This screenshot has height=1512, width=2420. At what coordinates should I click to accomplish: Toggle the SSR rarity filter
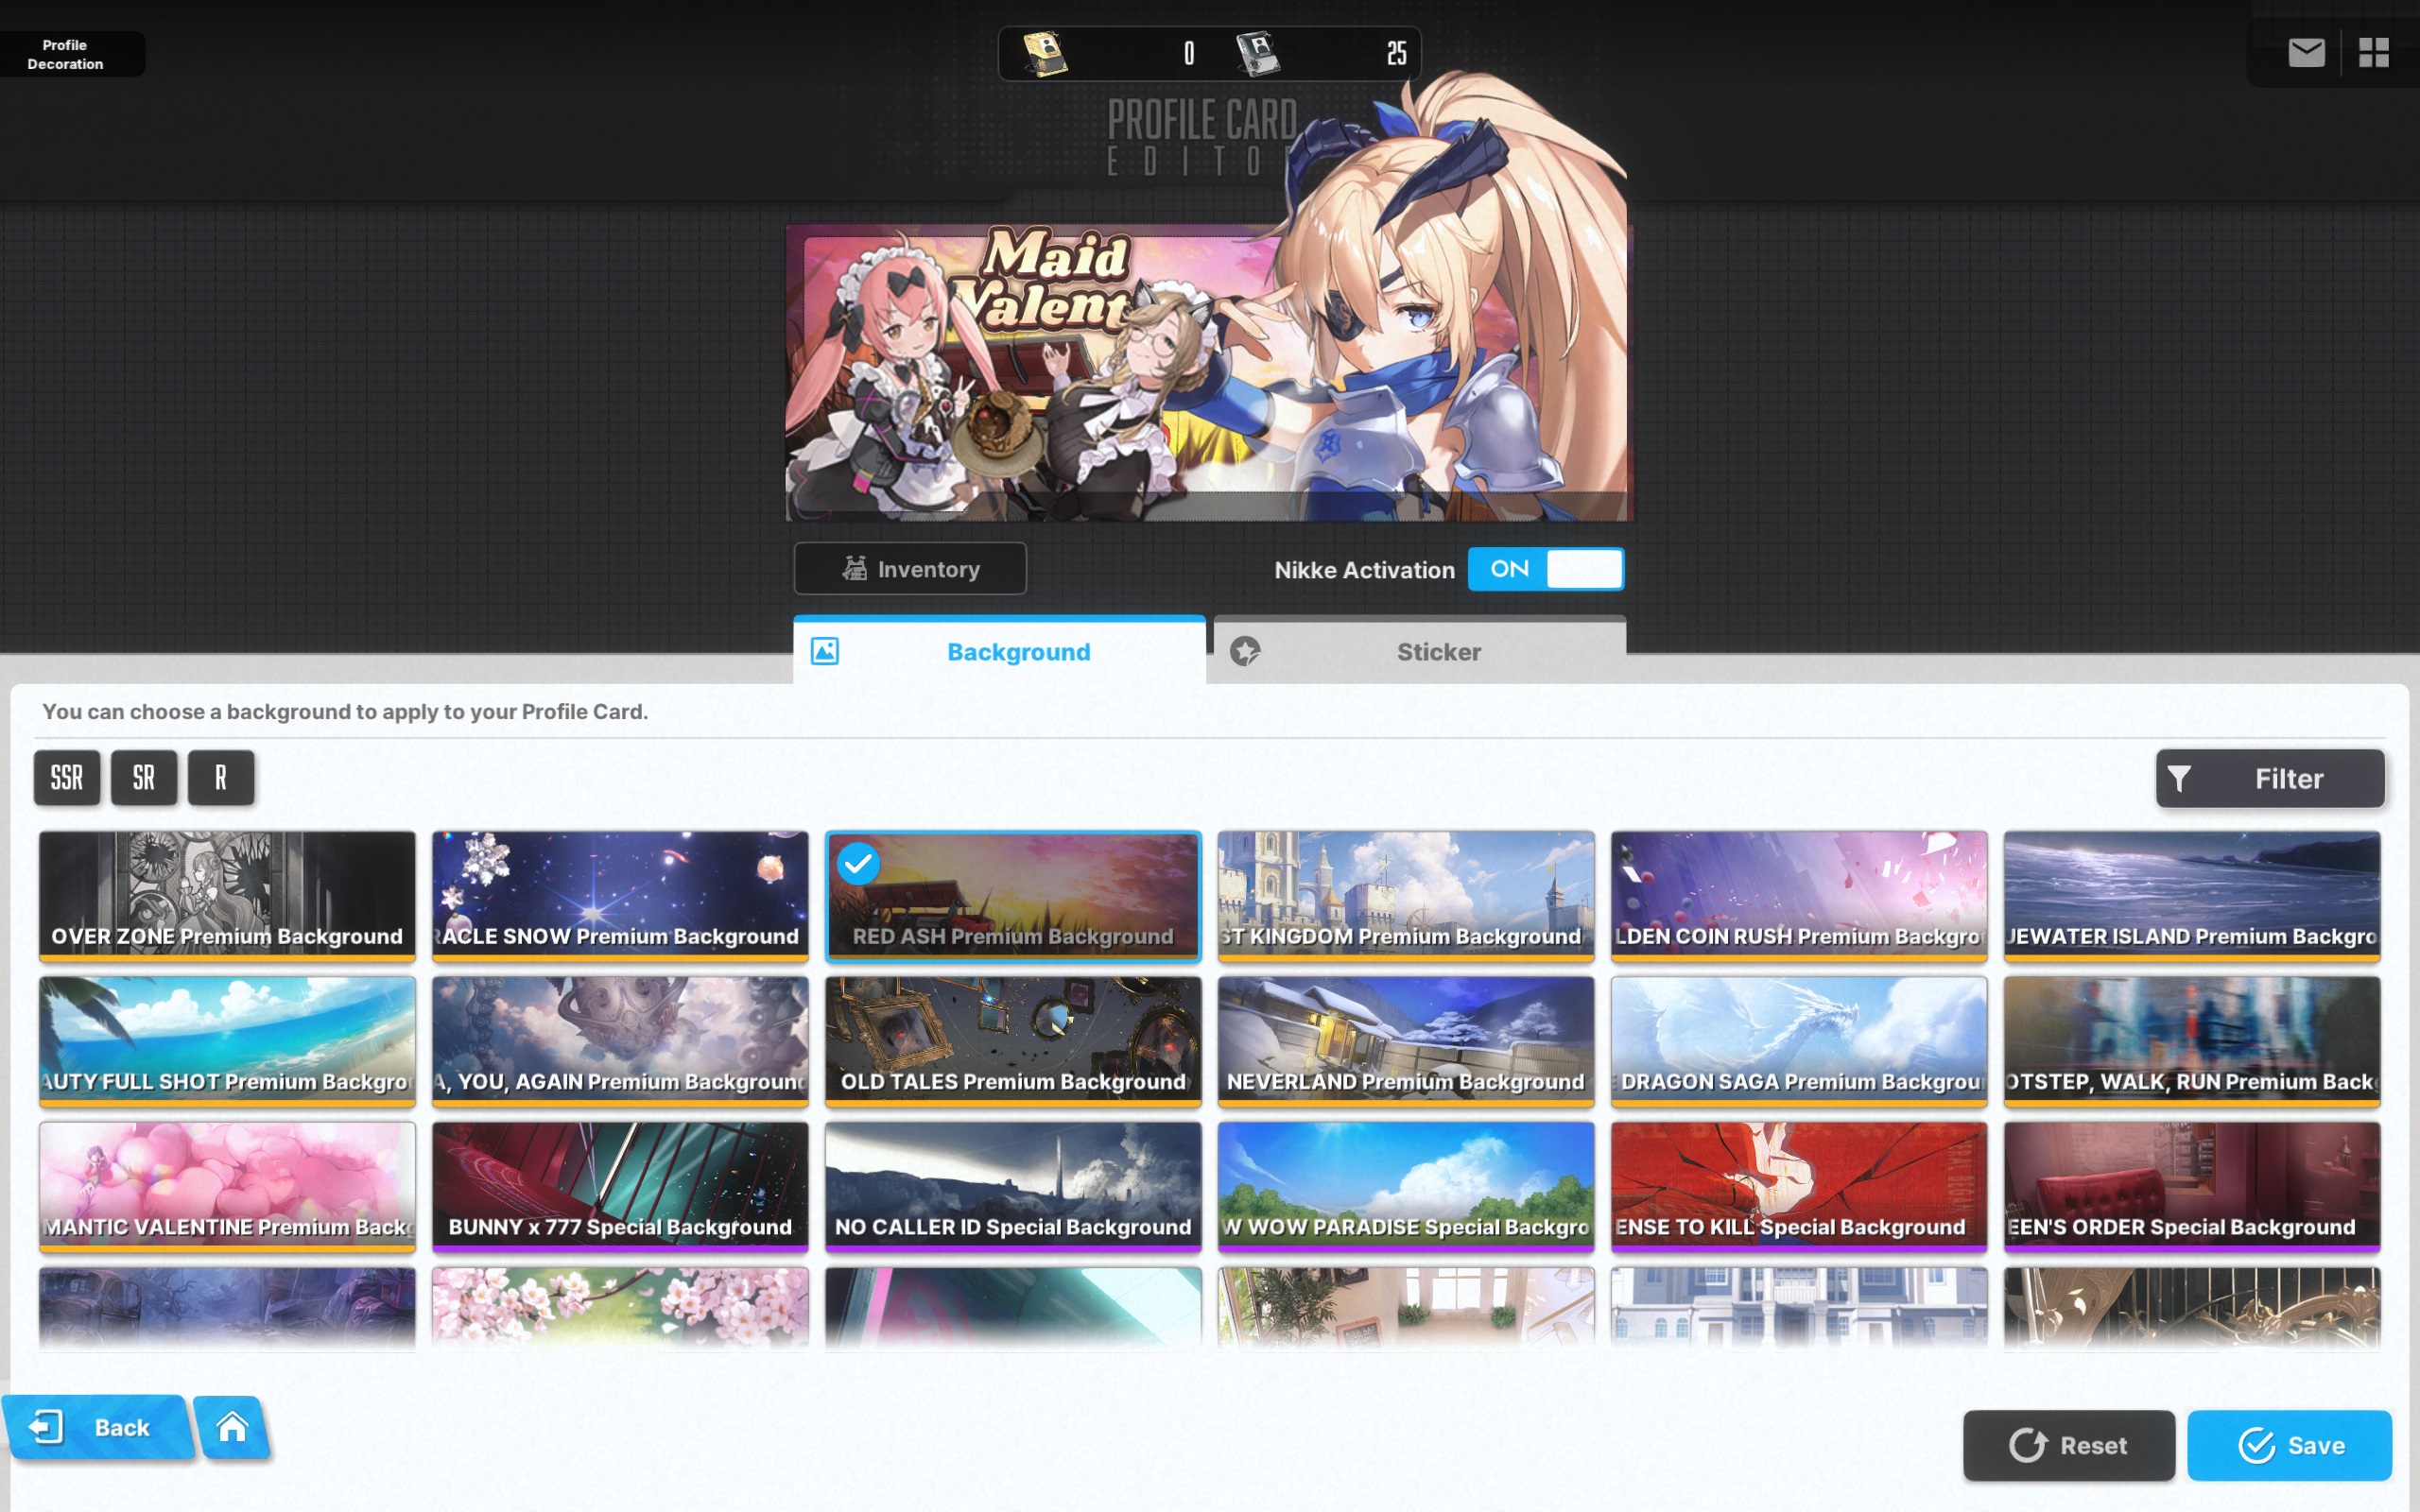pos(67,778)
